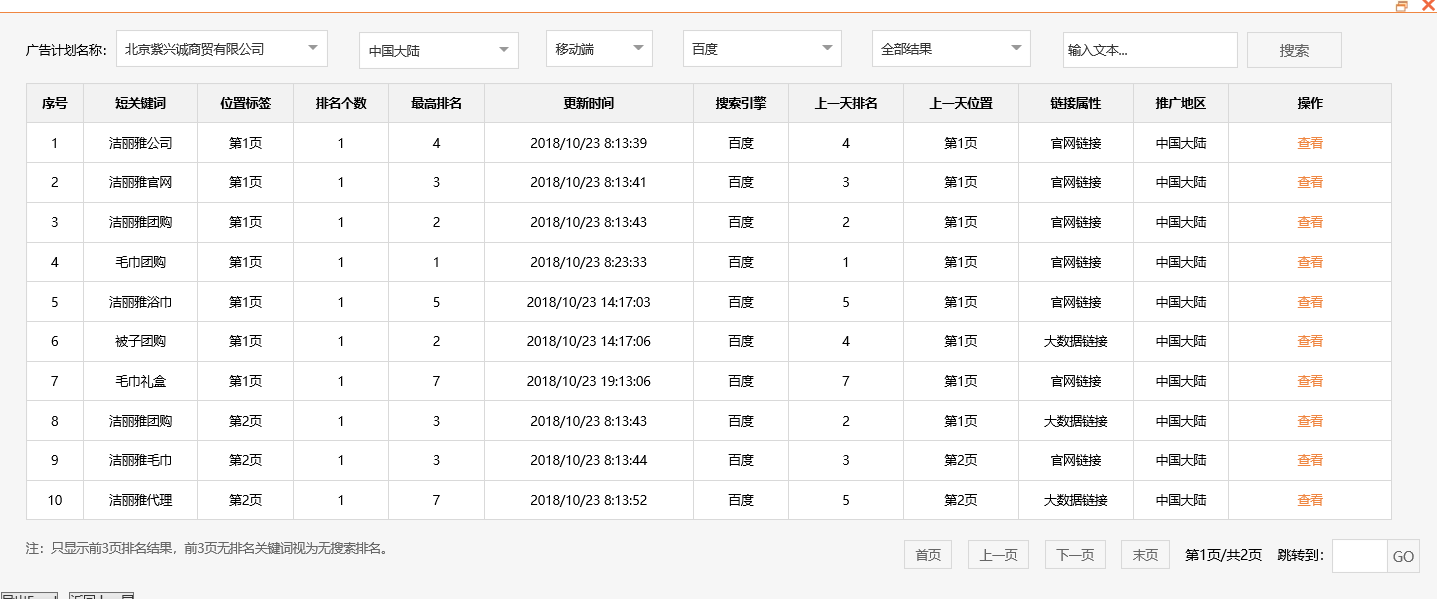Click the 首页 first page button
The image size is (1437, 599).
pos(926,553)
